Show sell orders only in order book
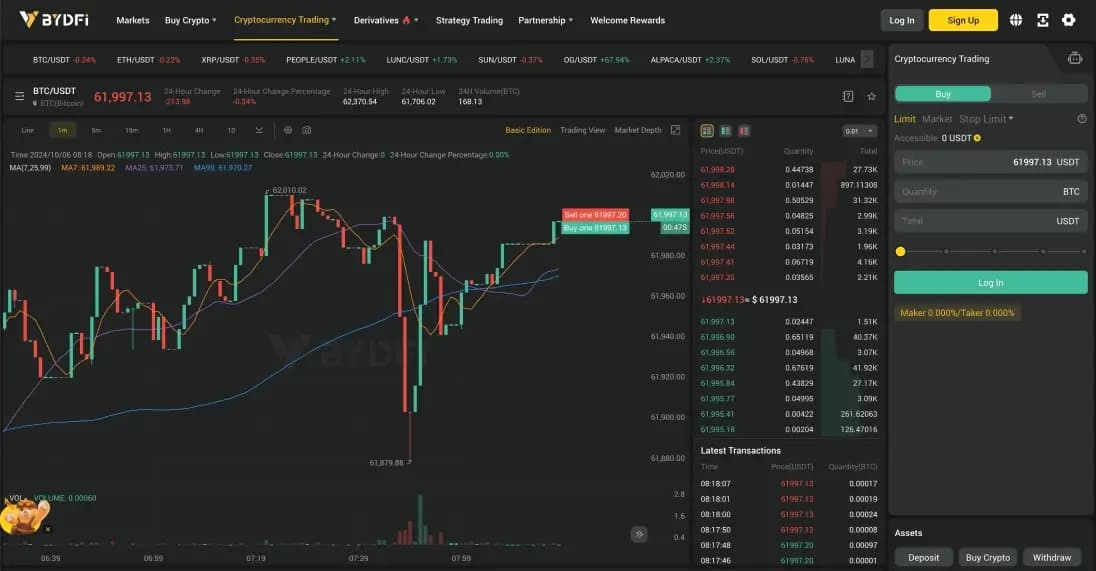 tap(744, 131)
